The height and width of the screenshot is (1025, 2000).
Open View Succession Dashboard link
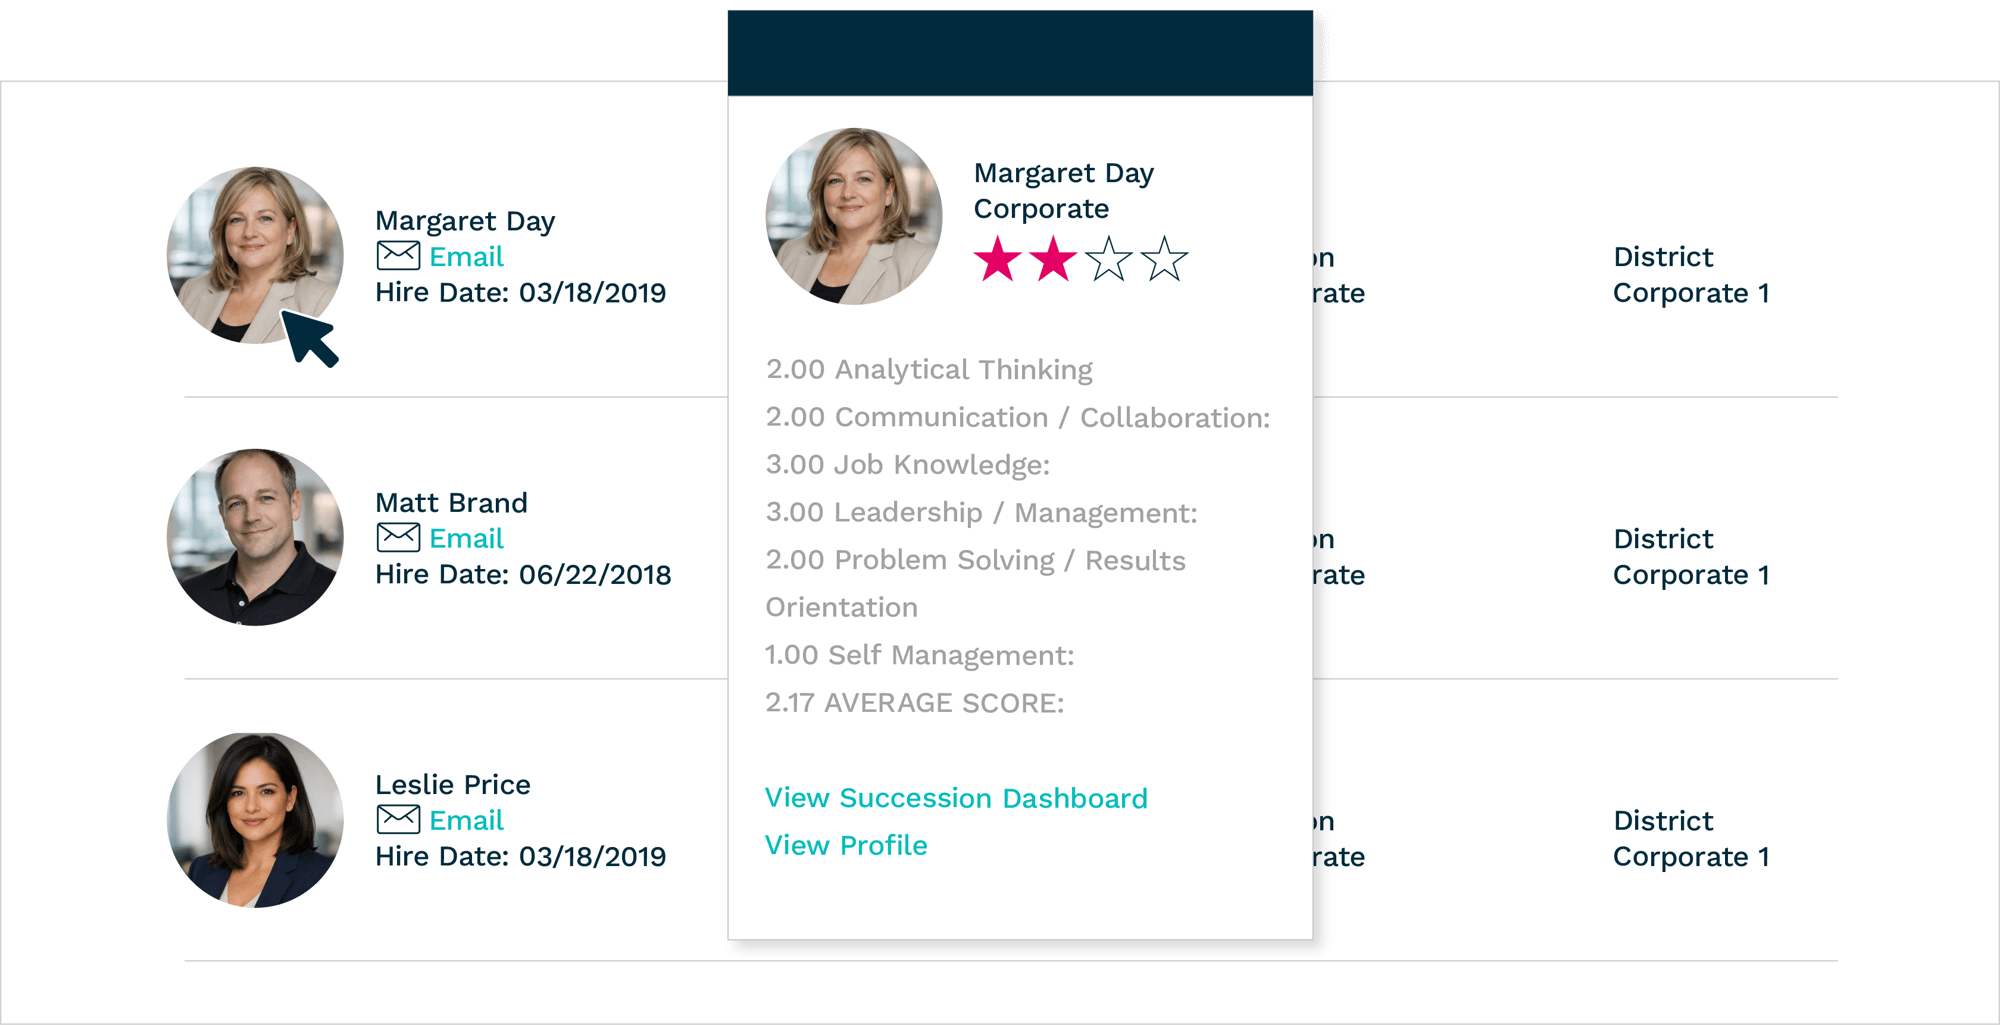956,798
